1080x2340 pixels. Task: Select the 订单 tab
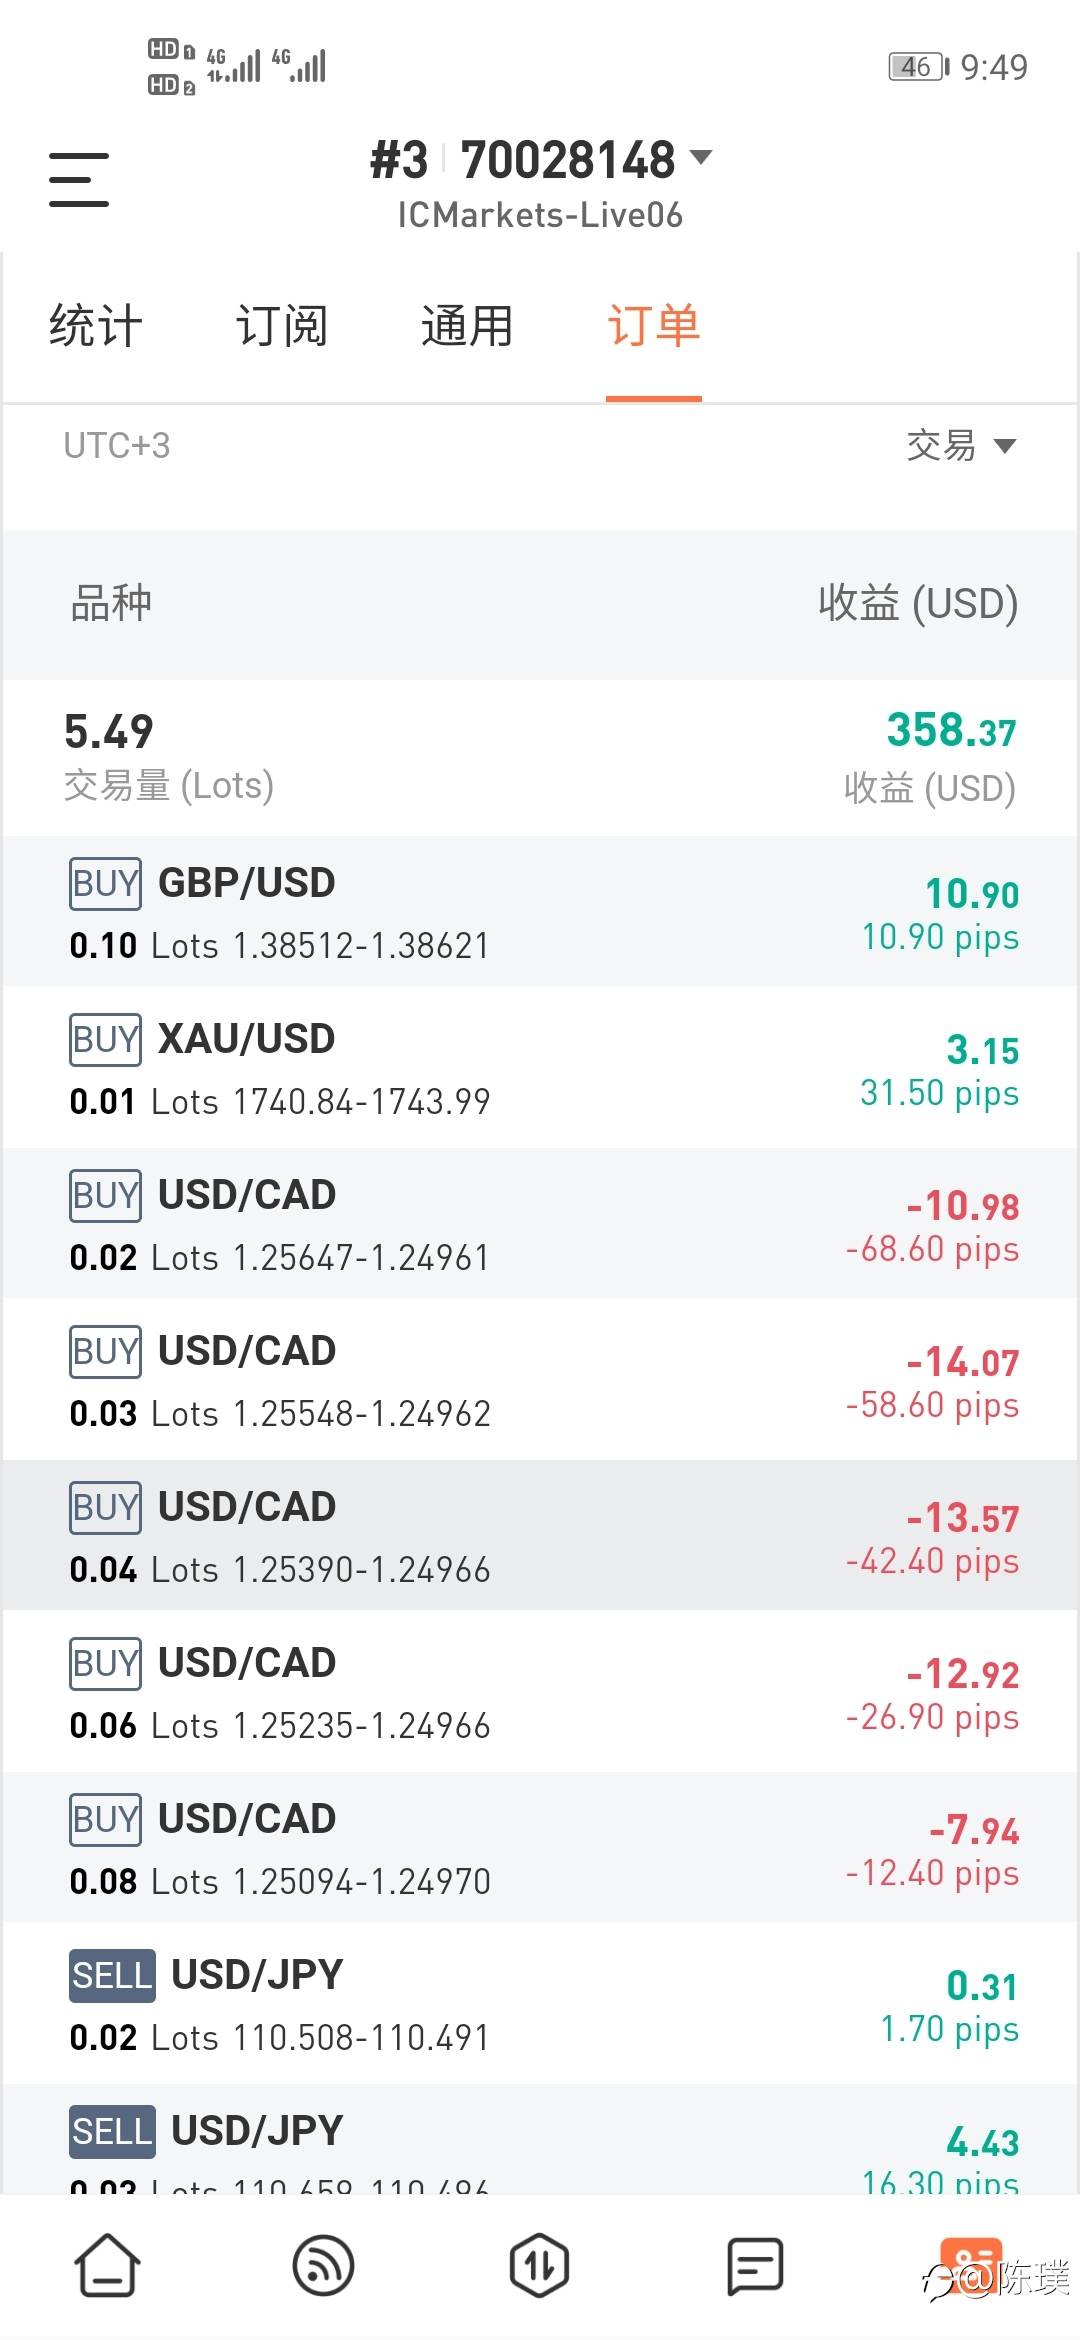pyautogui.click(x=653, y=327)
